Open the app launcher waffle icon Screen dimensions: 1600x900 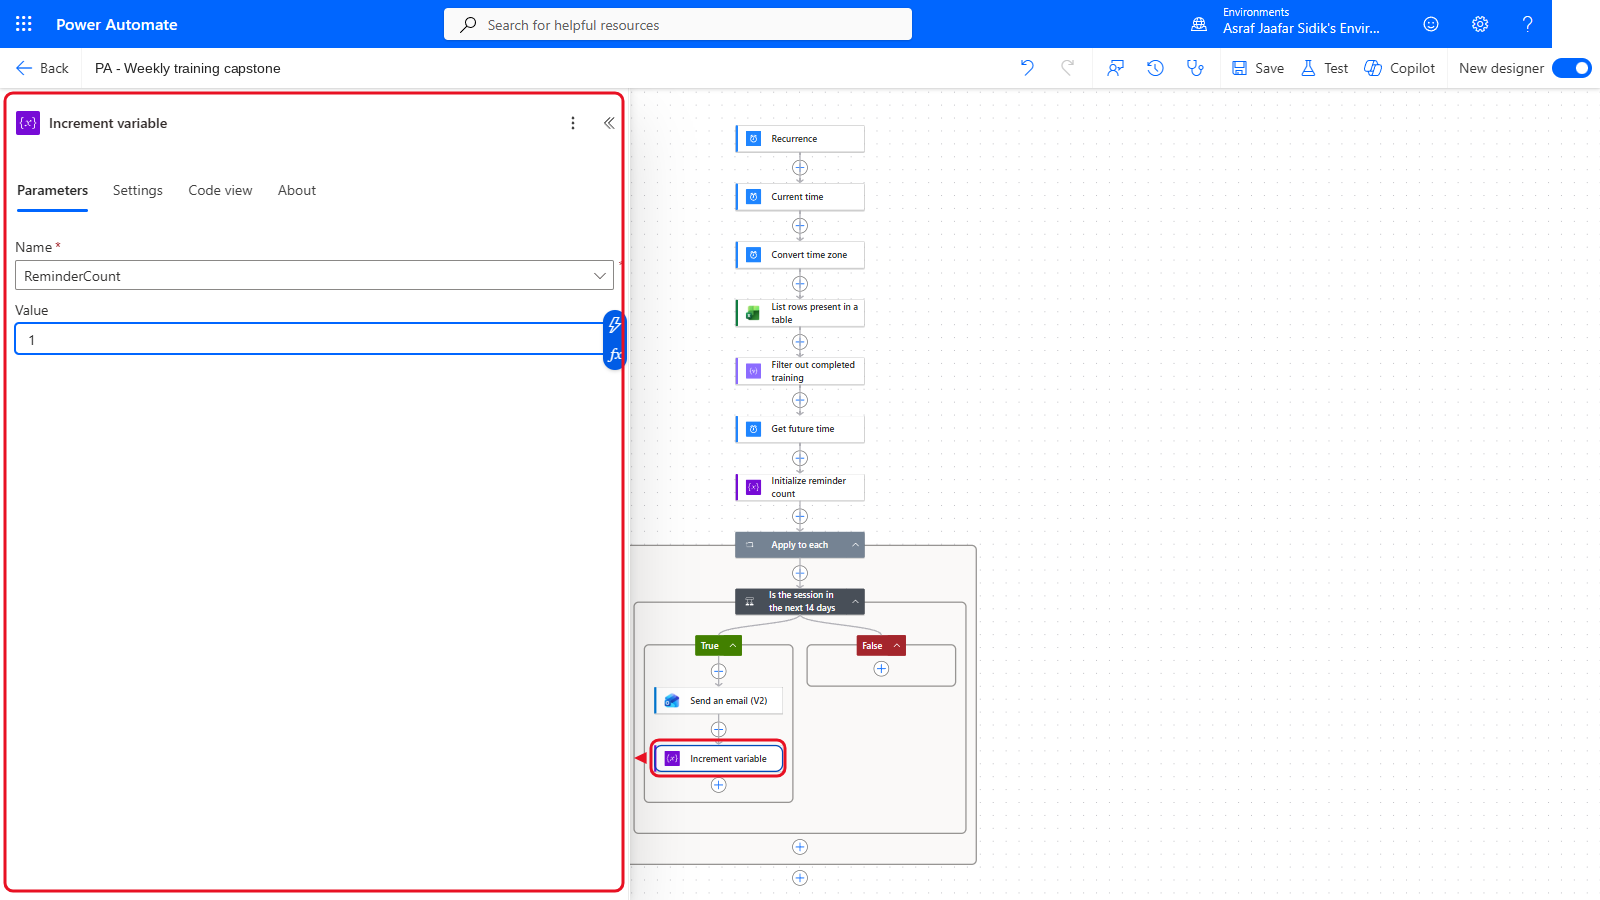[x=24, y=24]
